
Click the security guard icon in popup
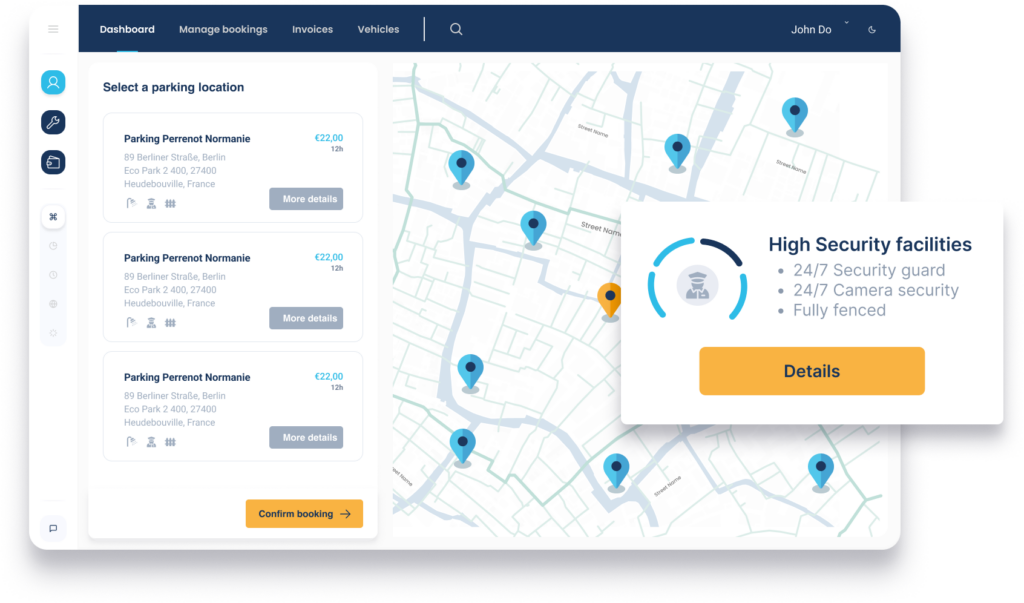[696, 284]
